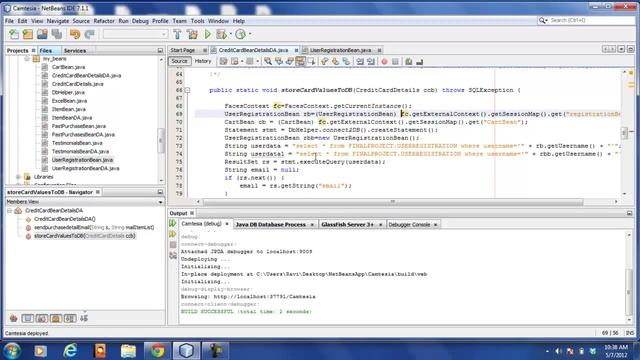Click the Open Project toolbar icon

(42, 35)
